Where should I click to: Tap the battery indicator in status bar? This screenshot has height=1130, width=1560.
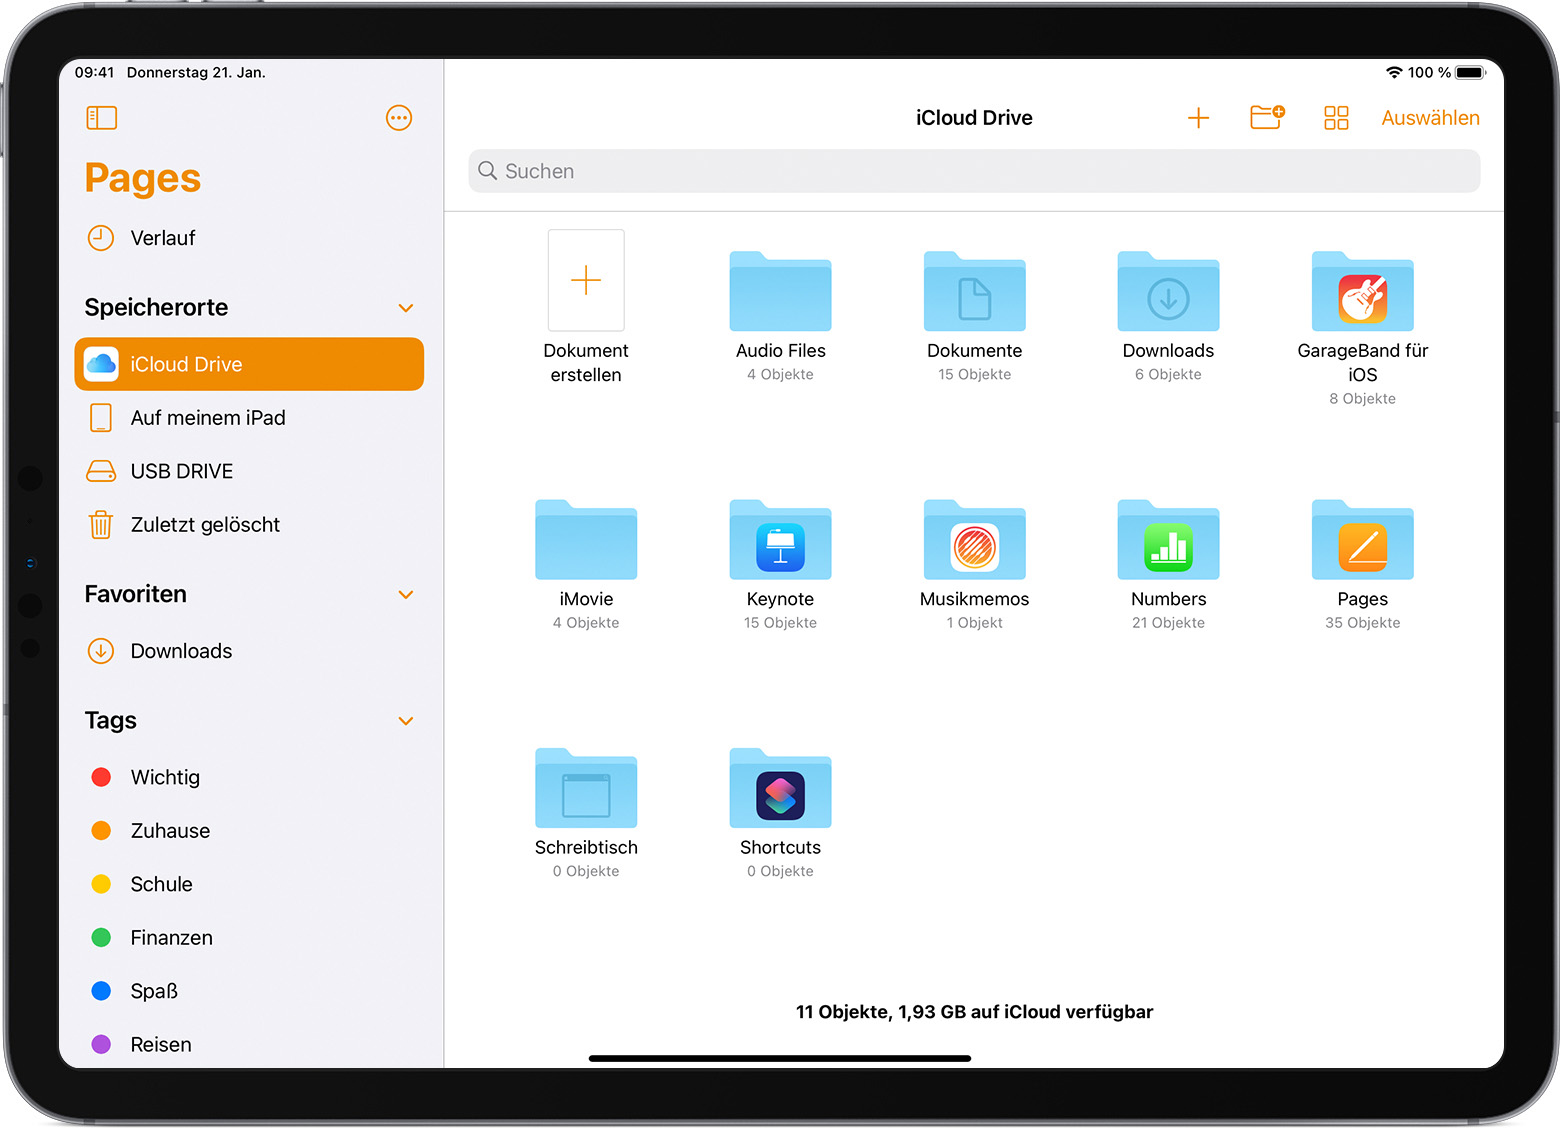coord(1470,72)
